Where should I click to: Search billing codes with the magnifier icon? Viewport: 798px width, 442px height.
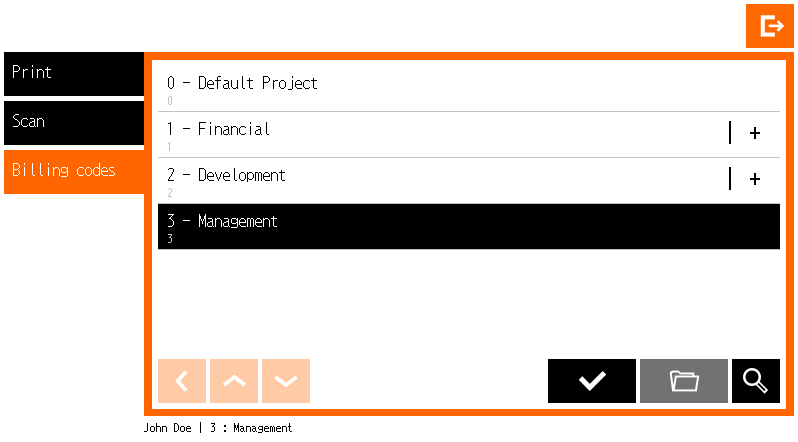pos(756,381)
